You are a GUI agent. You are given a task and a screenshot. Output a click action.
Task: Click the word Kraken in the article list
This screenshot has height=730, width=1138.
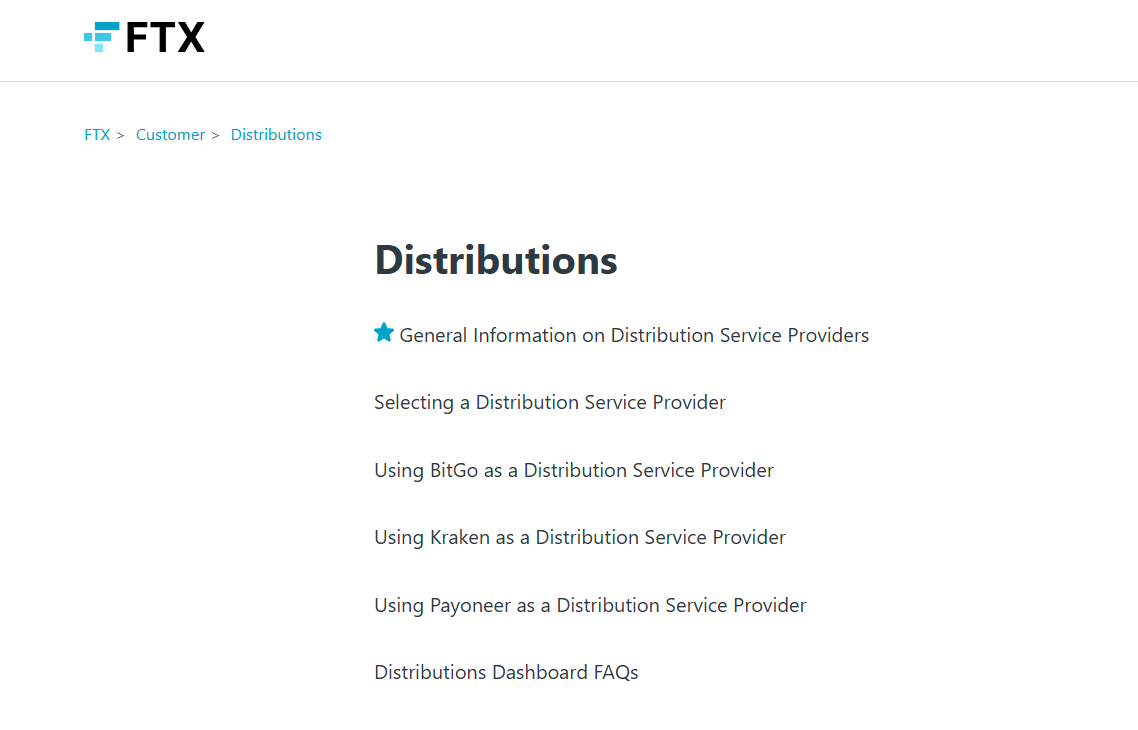click(x=460, y=538)
